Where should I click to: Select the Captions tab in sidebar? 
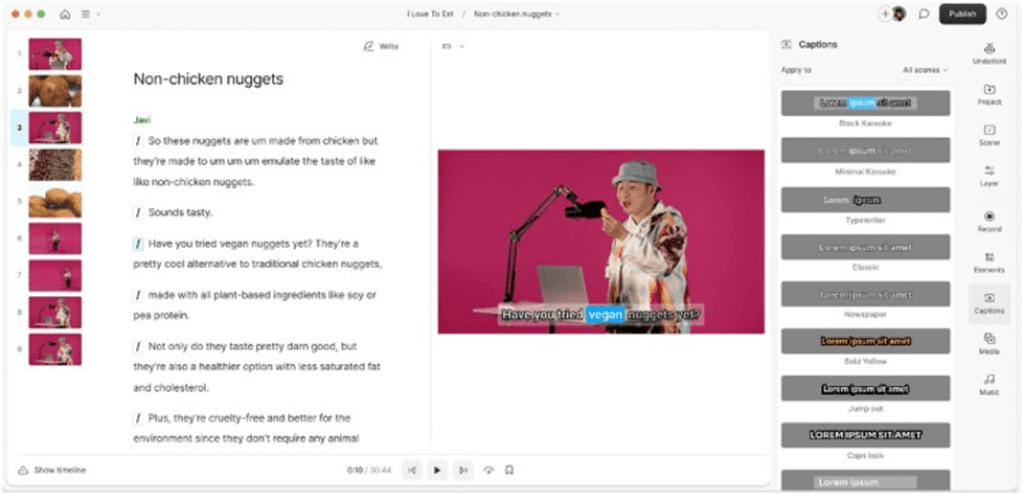tap(989, 304)
